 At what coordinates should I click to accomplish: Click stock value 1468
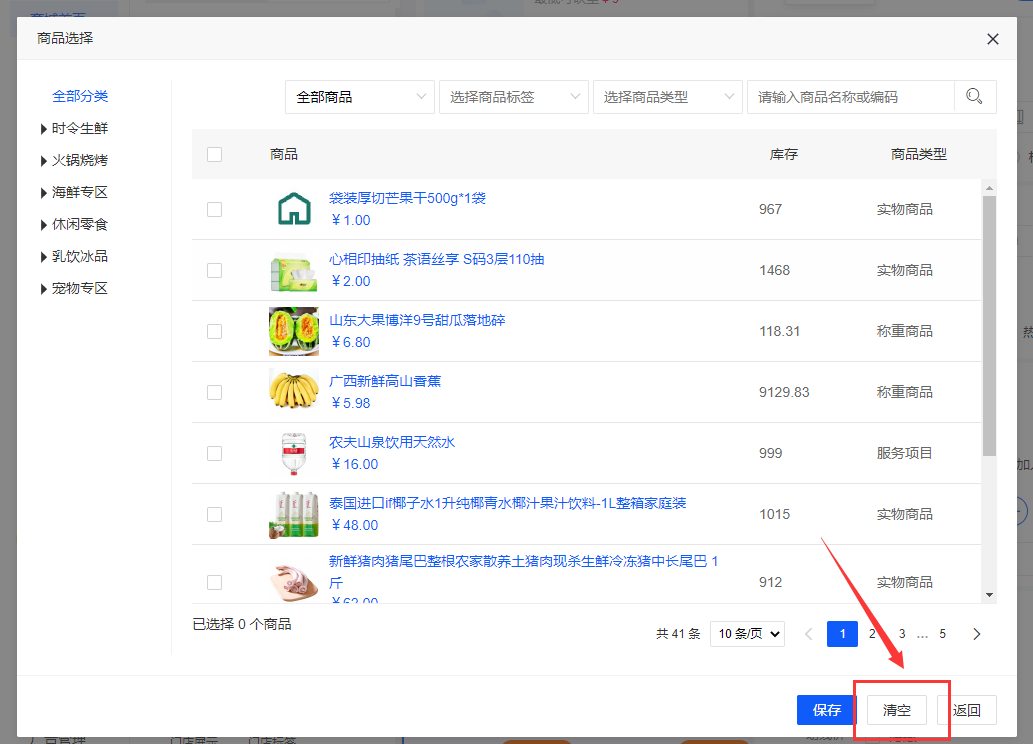tap(774, 270)
